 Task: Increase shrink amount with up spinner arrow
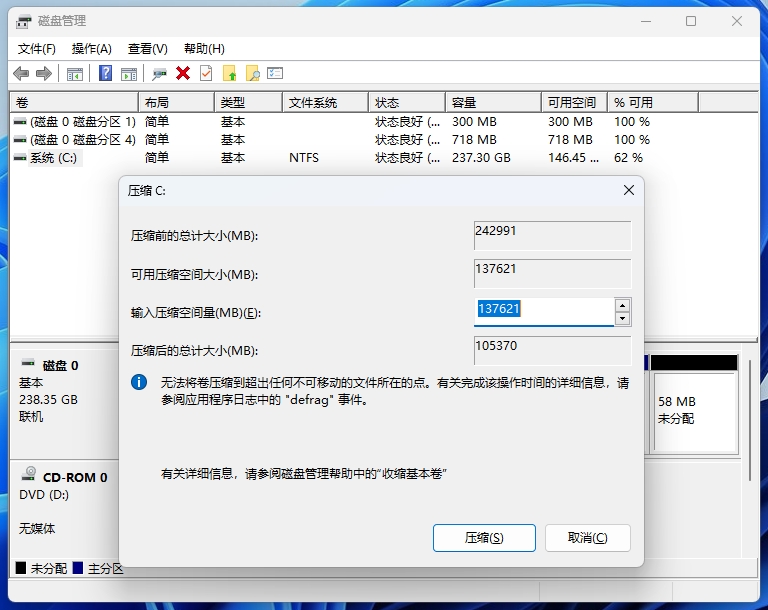(622, 305)
